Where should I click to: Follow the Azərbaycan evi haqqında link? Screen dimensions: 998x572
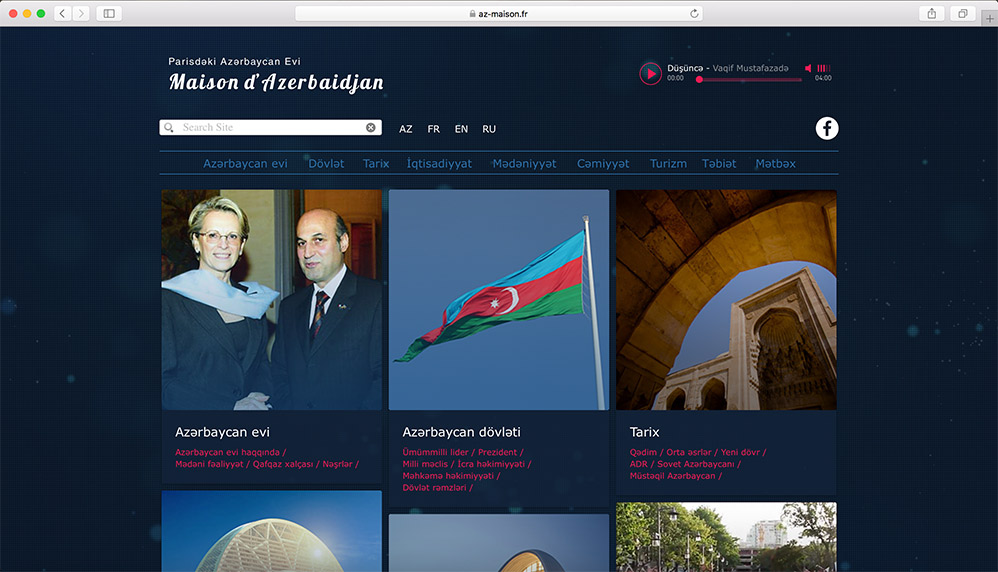coord(227,452)
